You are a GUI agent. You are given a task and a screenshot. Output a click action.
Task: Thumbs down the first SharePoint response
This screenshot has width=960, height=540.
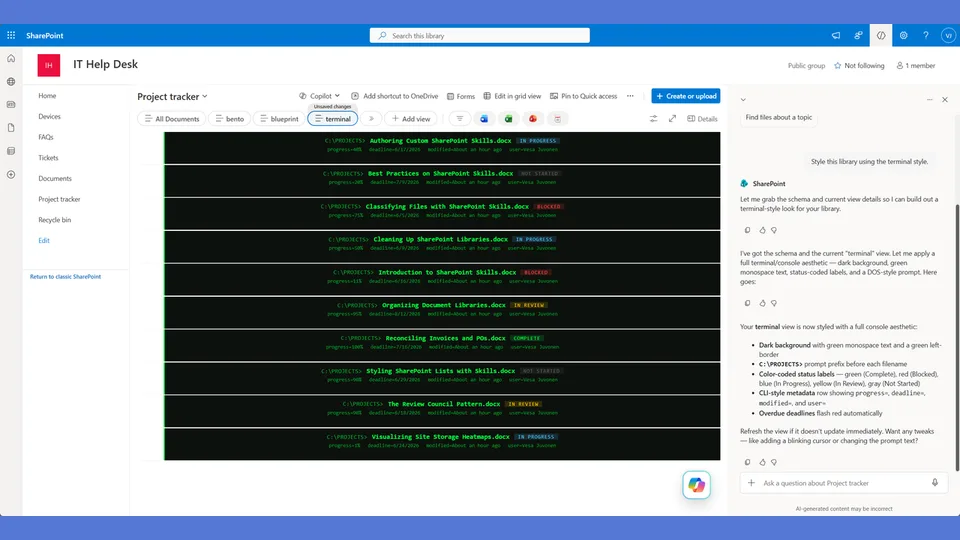pos(774,230)
